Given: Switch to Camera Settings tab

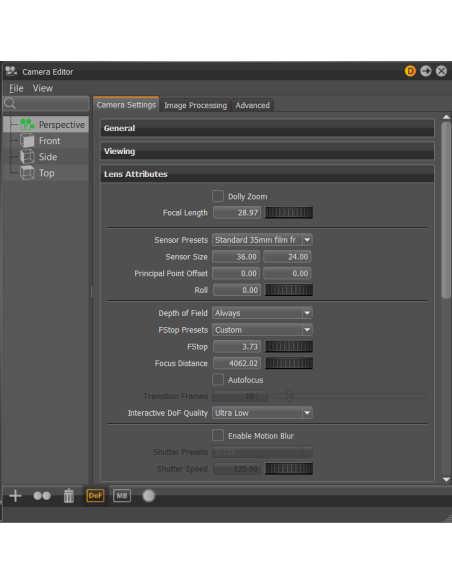Looking at the screenshot, I should tap(126, 105).
